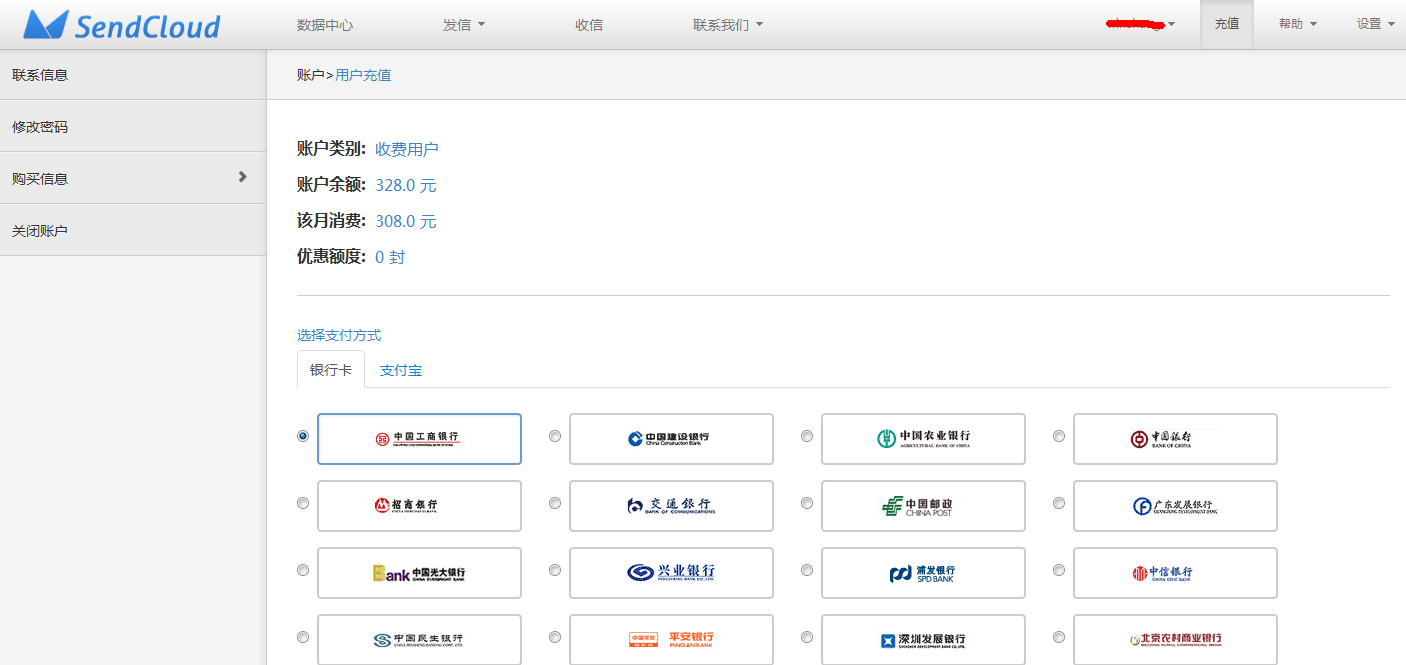Tick the radio button for 广东发展银行
1406x665 pixels.
pyautogui.click(x=1059, y=503)
